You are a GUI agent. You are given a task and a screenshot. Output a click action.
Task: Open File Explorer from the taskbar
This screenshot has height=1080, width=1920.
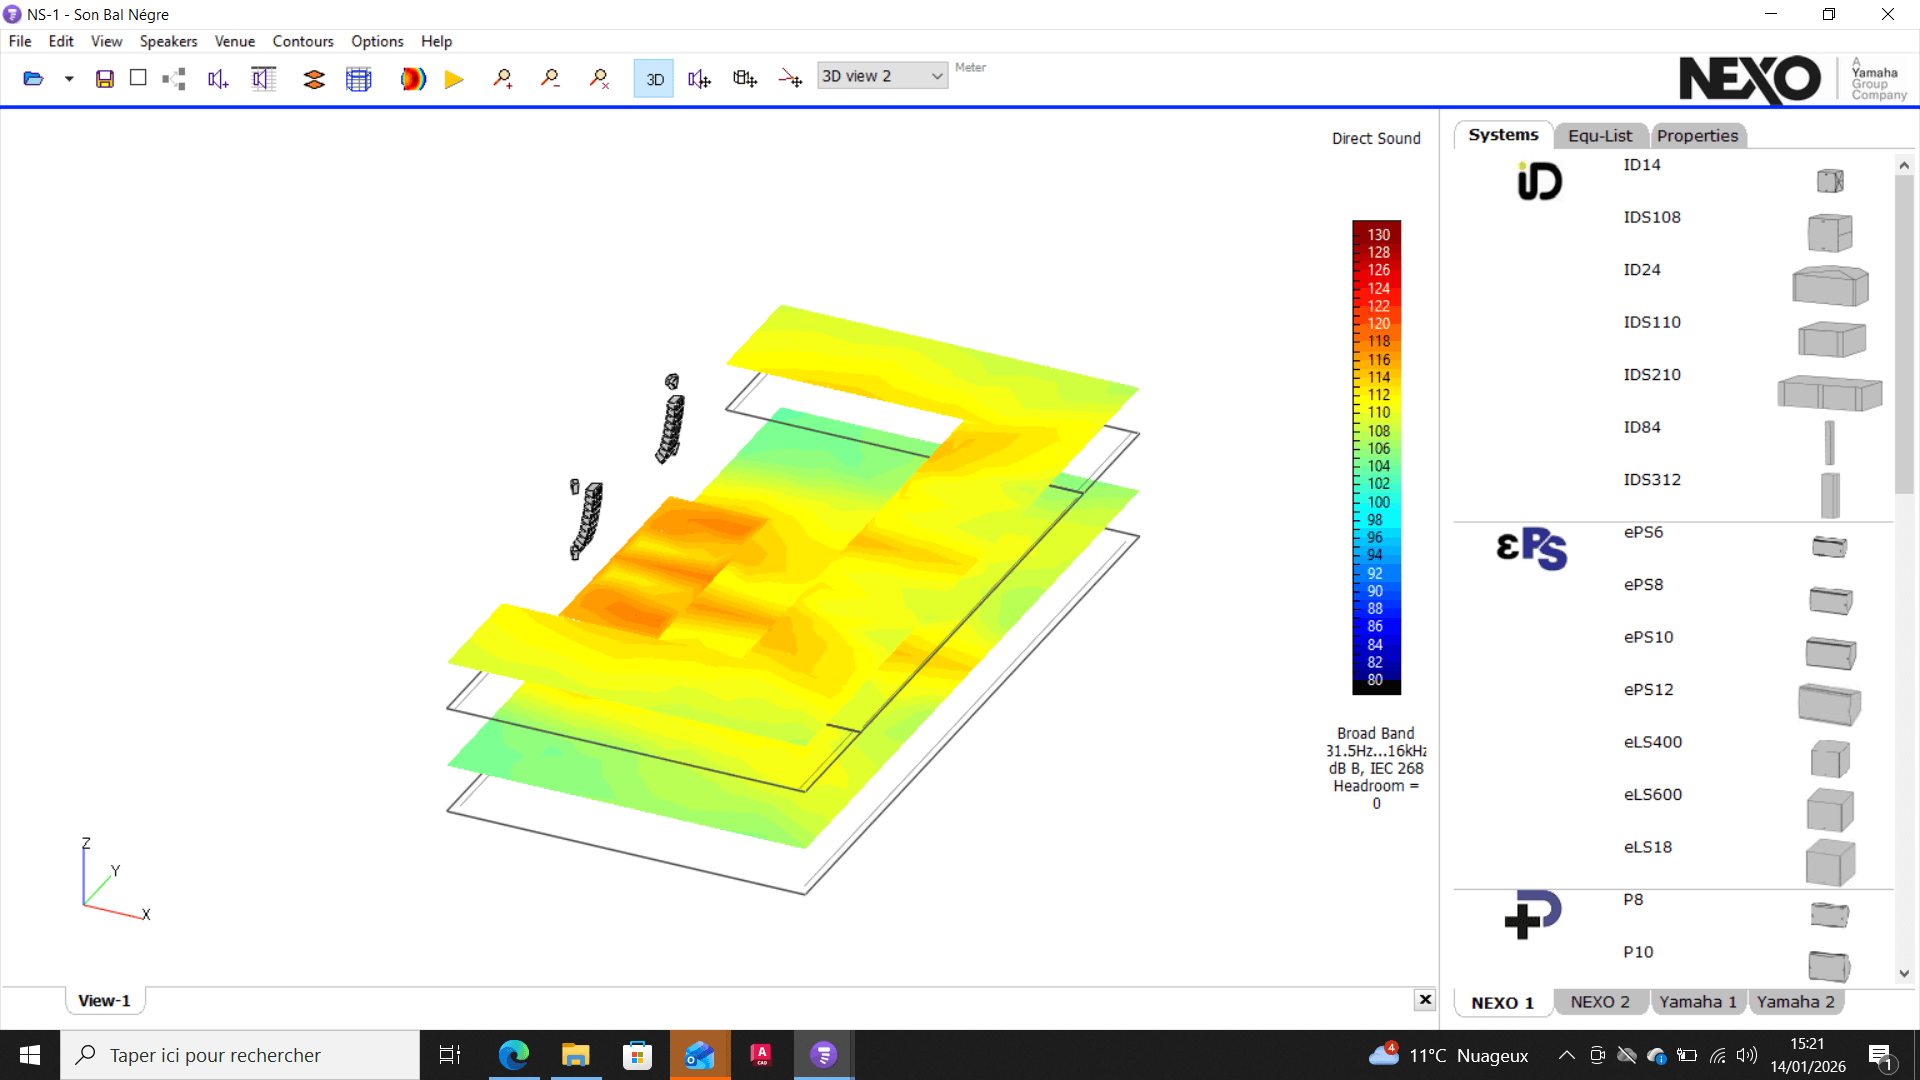click(x=576, y=1055)
